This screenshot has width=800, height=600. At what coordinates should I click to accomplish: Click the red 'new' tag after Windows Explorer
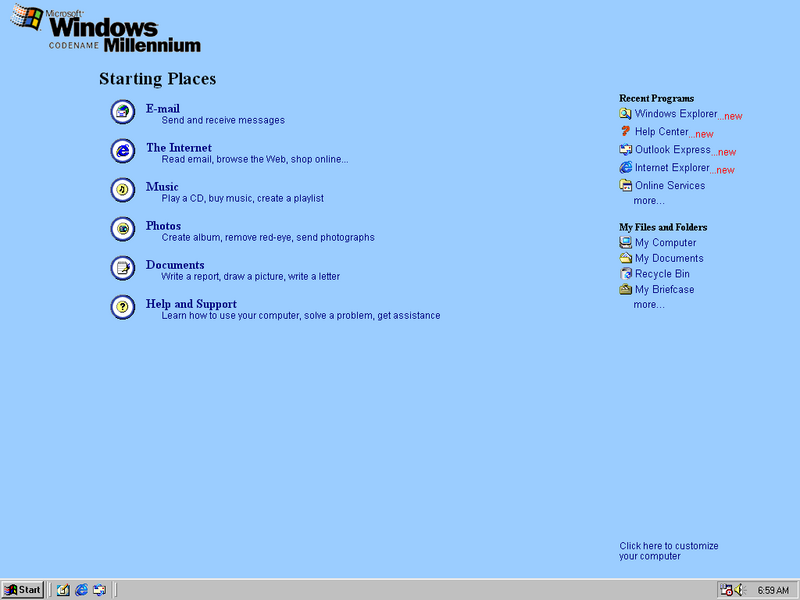click(x=731, y=116)
